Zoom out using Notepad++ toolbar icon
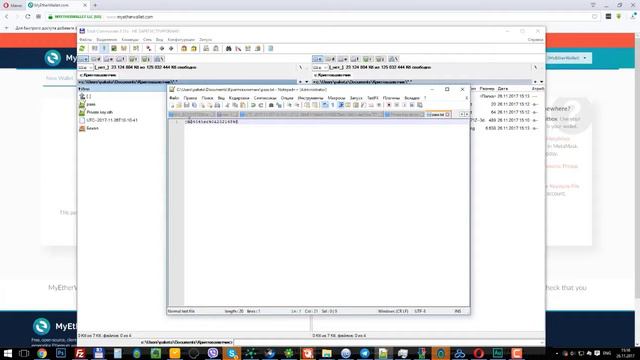This screenshot has width=640, height=360. [x=297, y=105]
